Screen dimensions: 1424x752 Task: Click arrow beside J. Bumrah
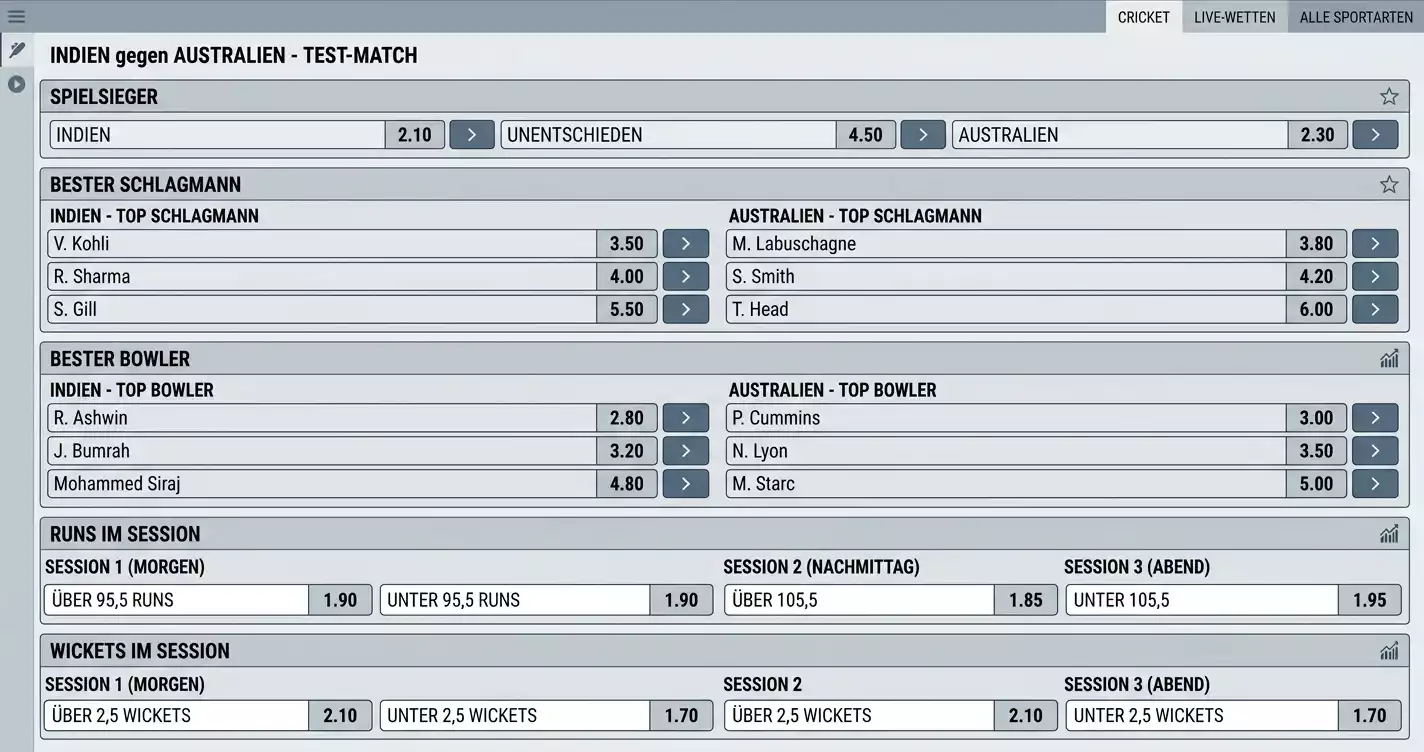686,451
